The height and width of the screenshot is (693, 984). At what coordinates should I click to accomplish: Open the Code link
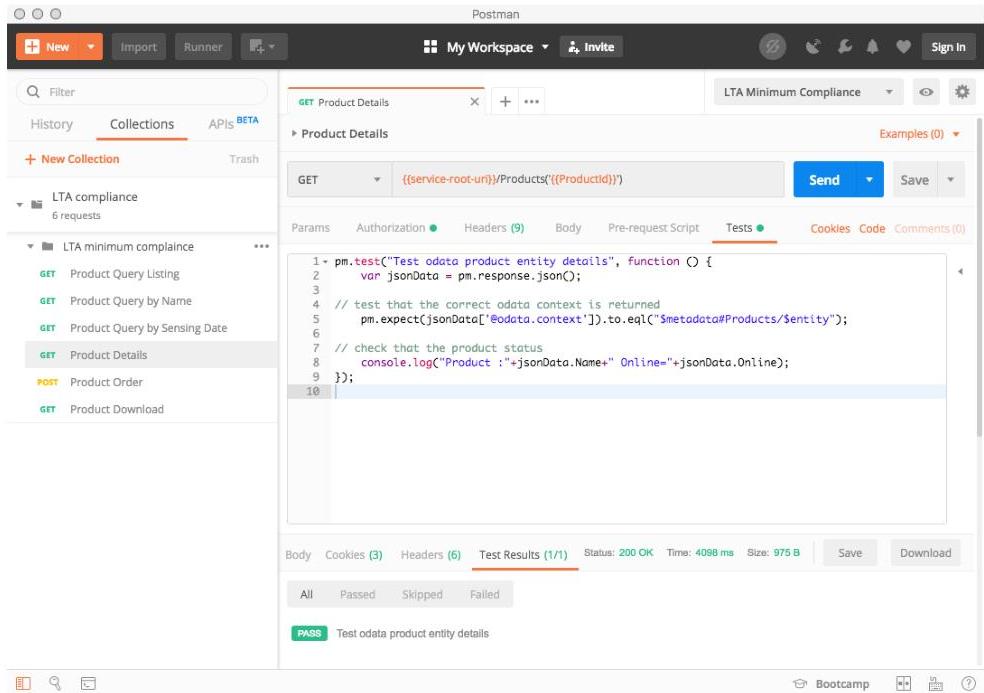click(x=872, y=228)
